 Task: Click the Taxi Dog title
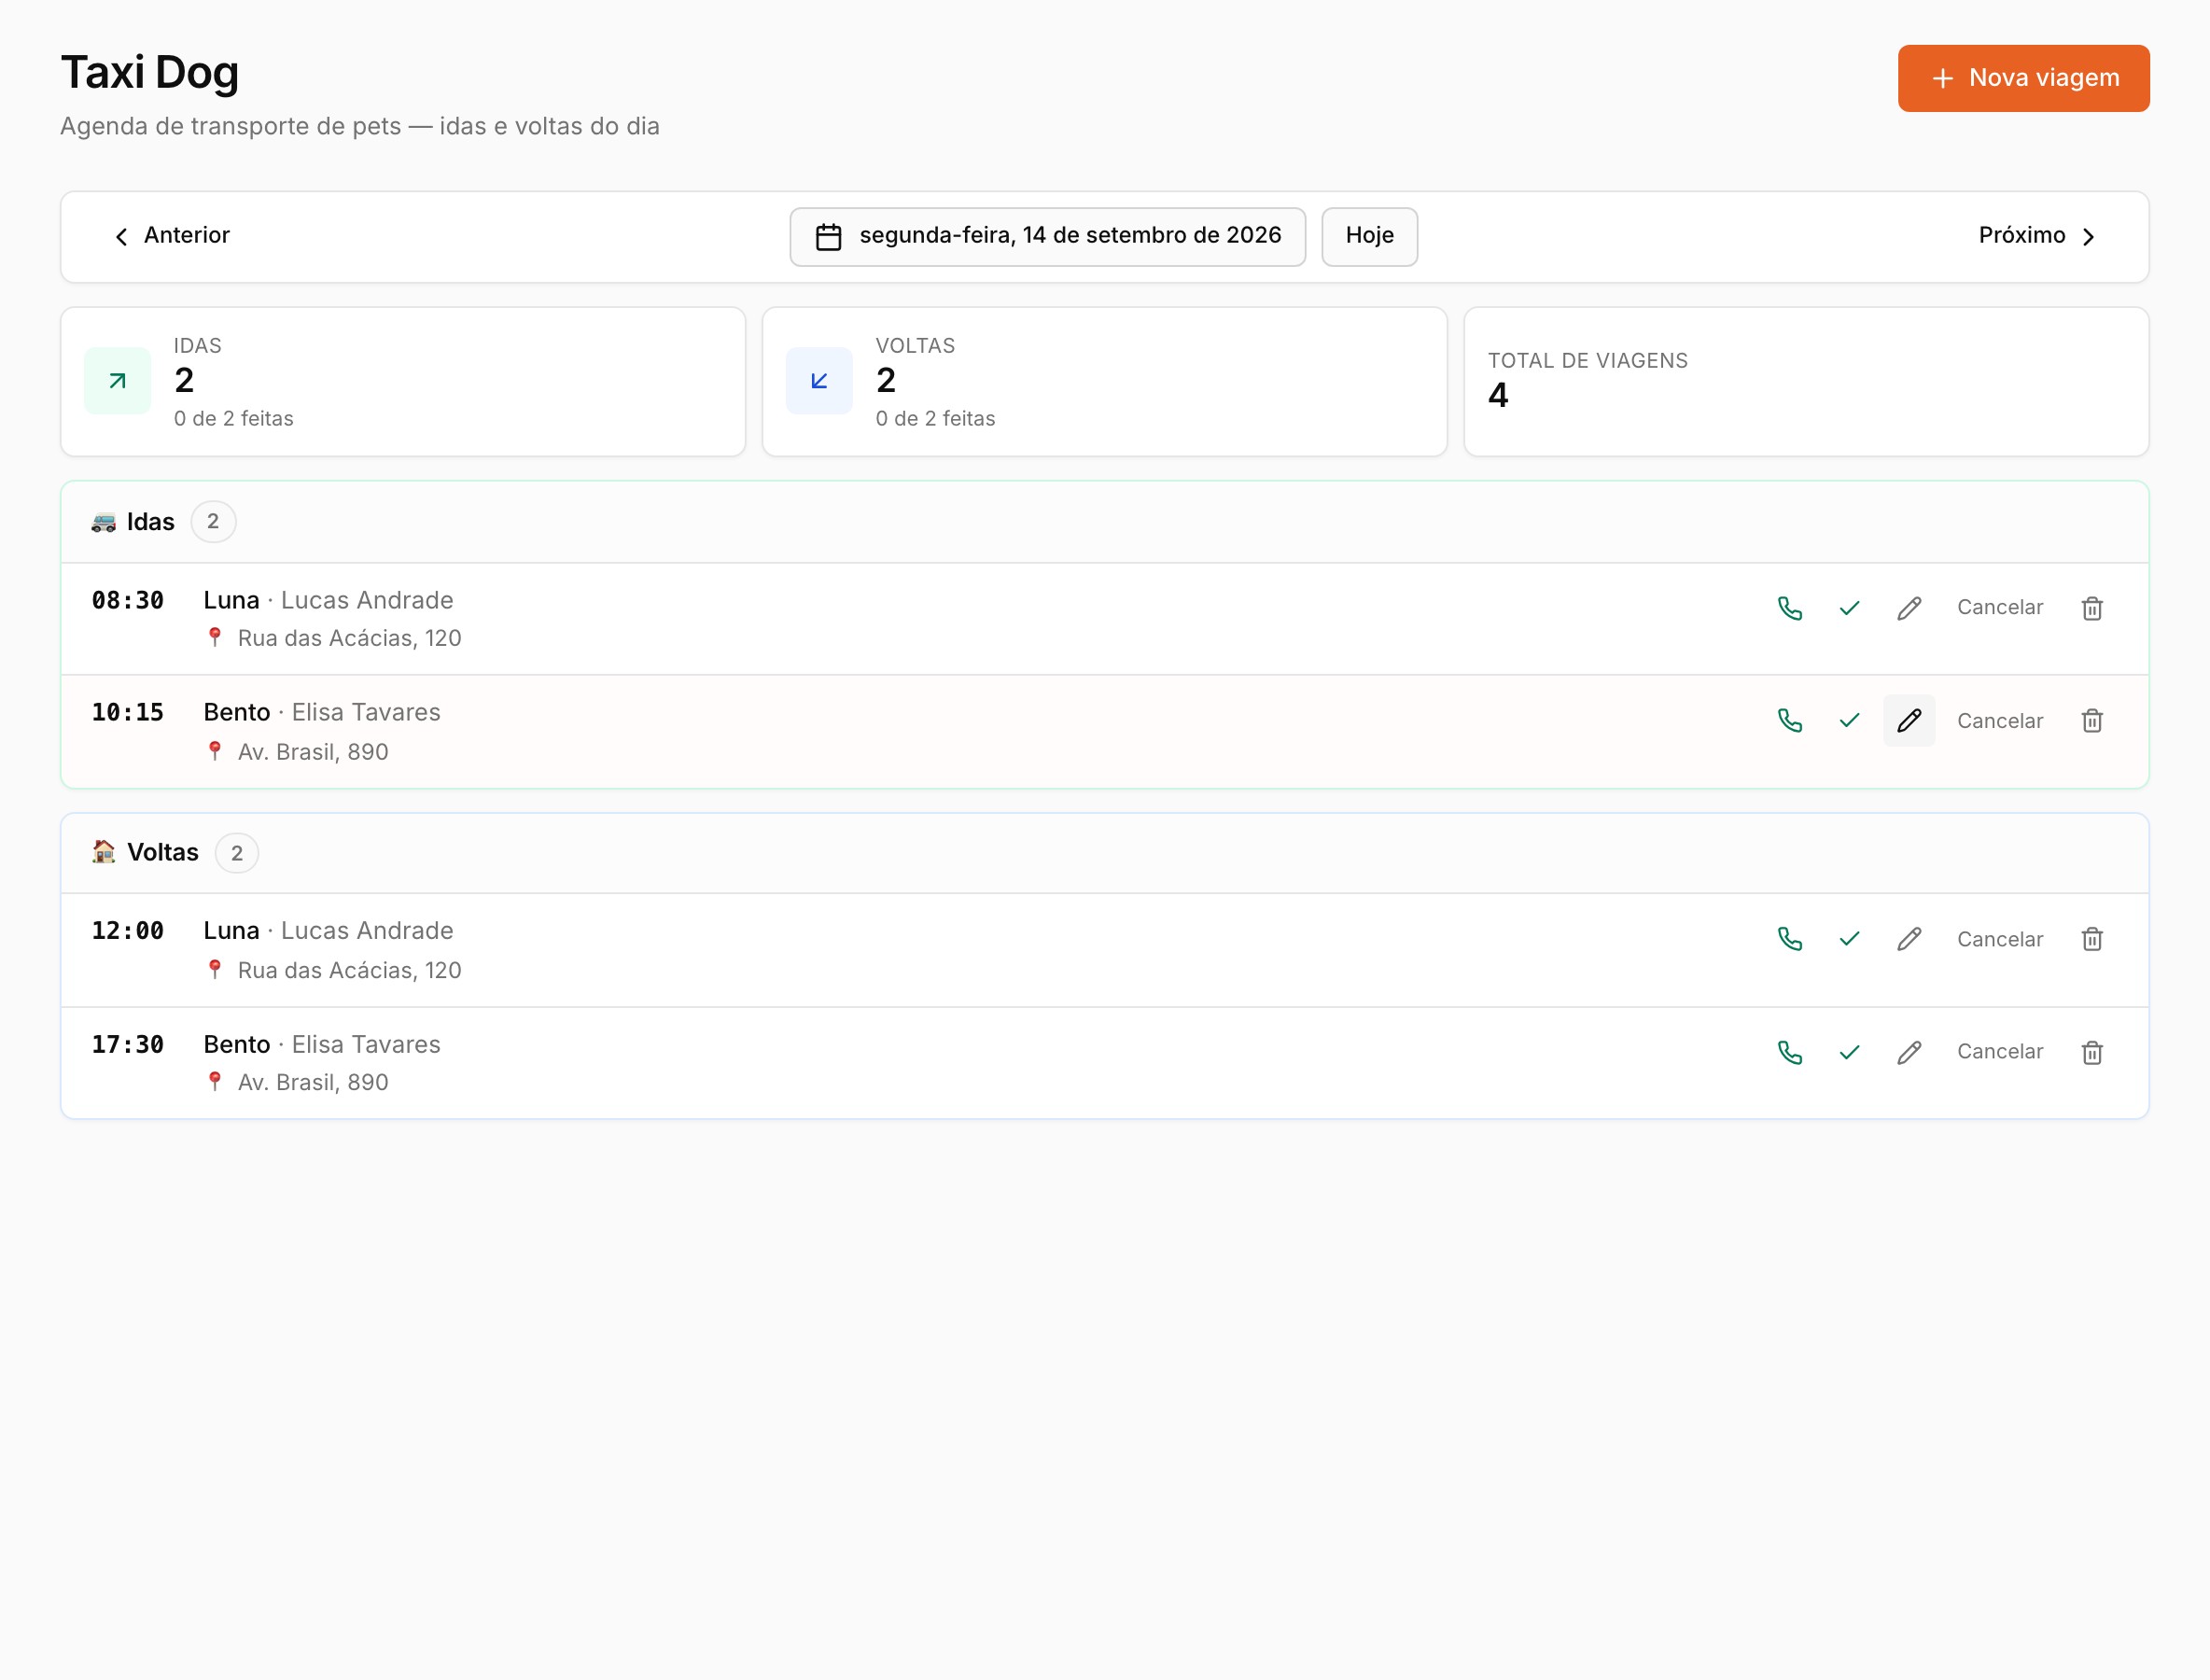(150, 73)
